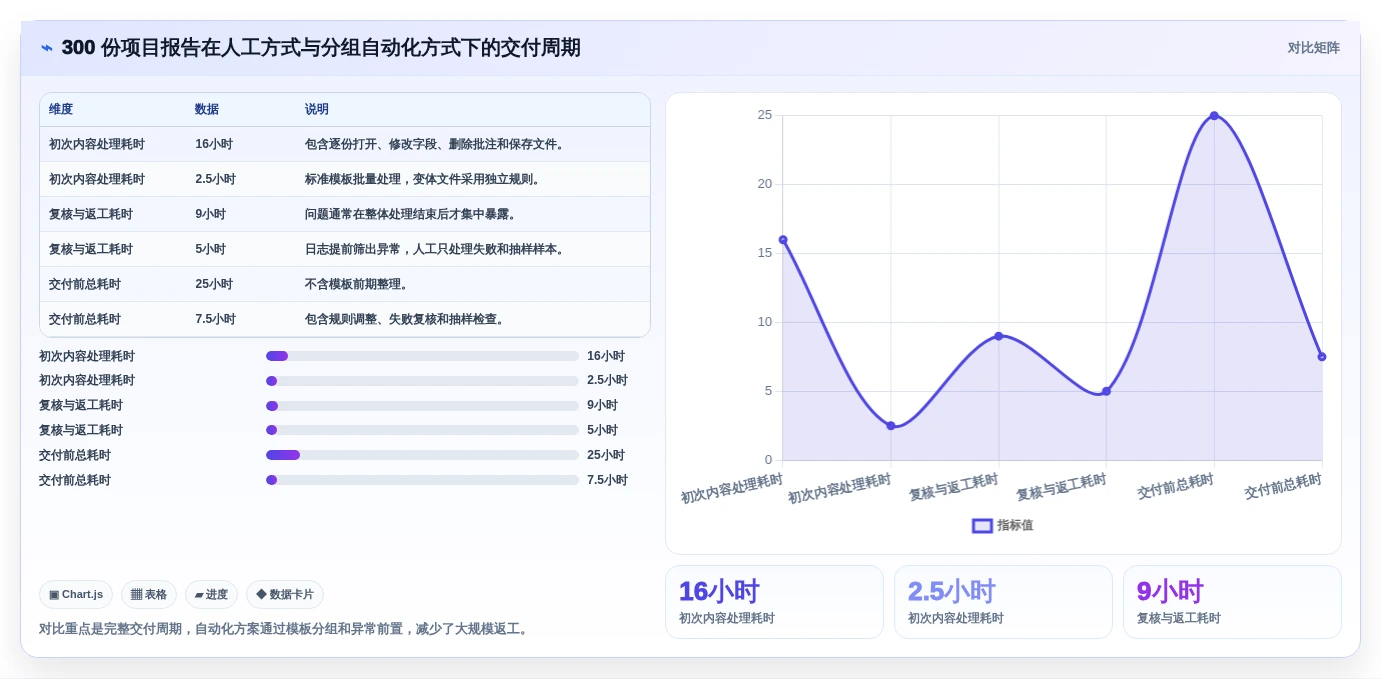Click the progress bar labeled 2.5小时
This screenshot has height=679, width=1381.
(x=422, y=381)
